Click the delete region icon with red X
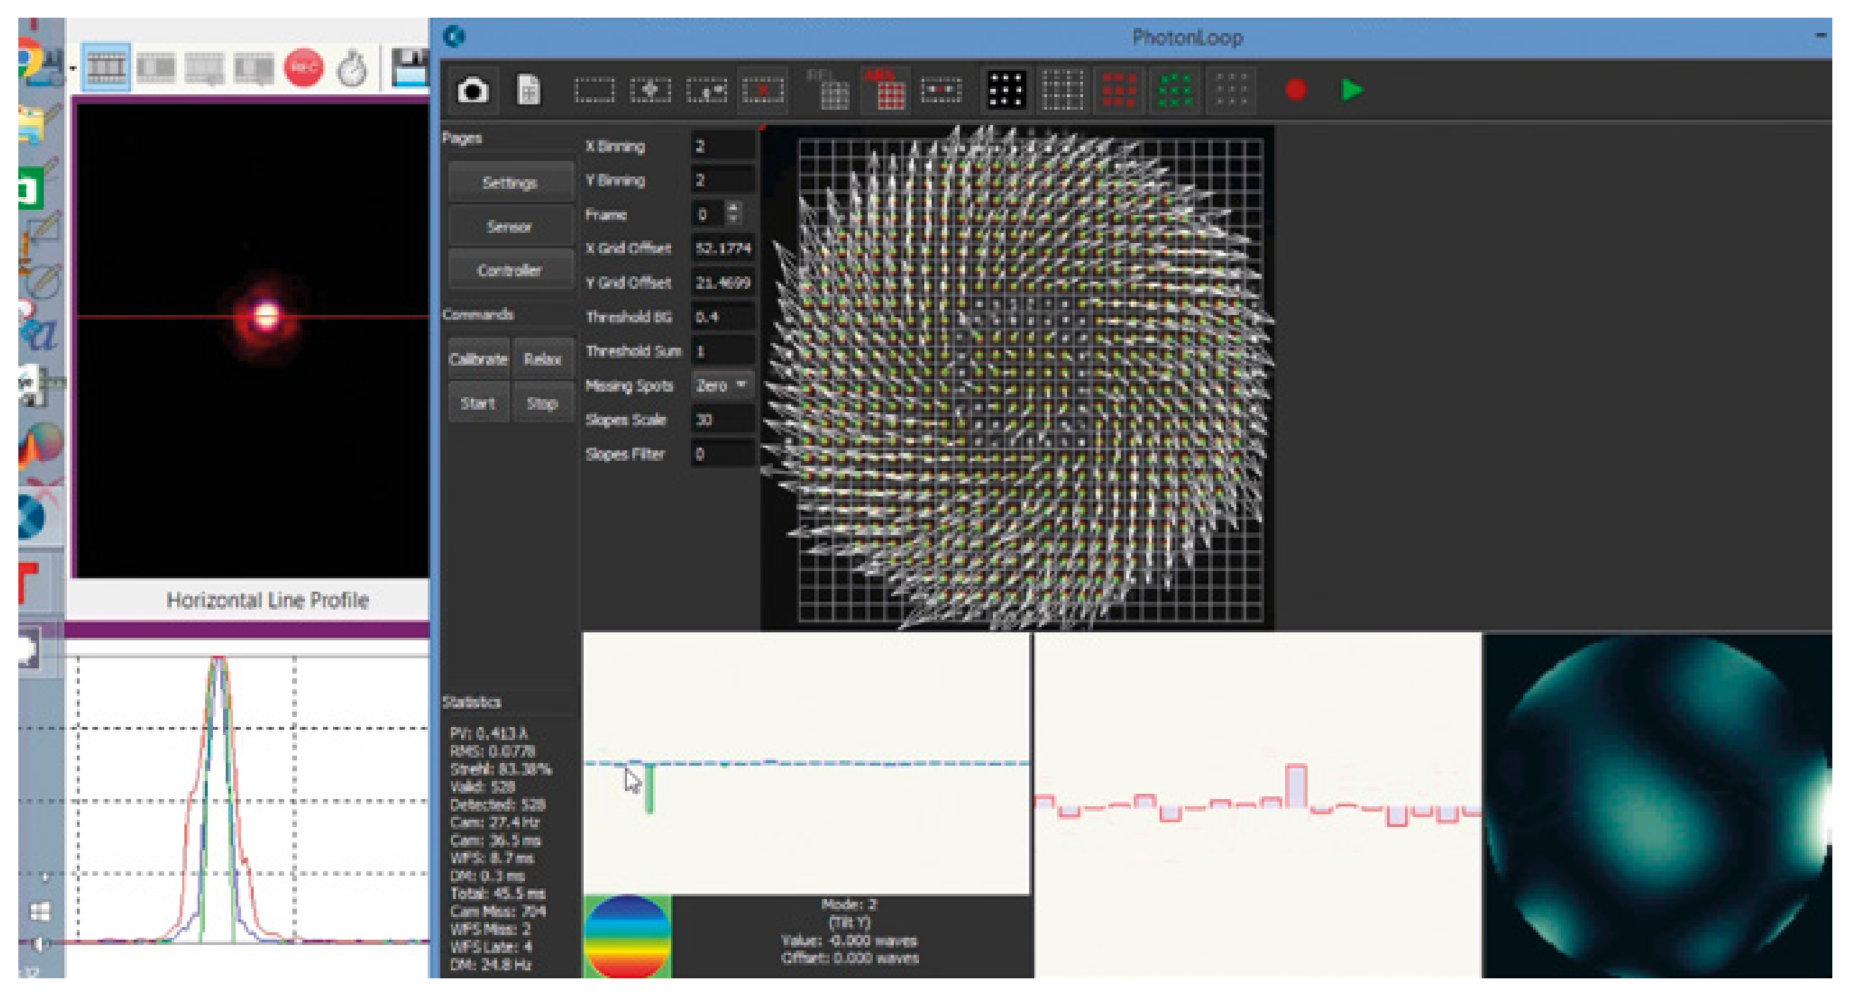The height and width of the screenshot is (995, 1851). click(762, 91)
